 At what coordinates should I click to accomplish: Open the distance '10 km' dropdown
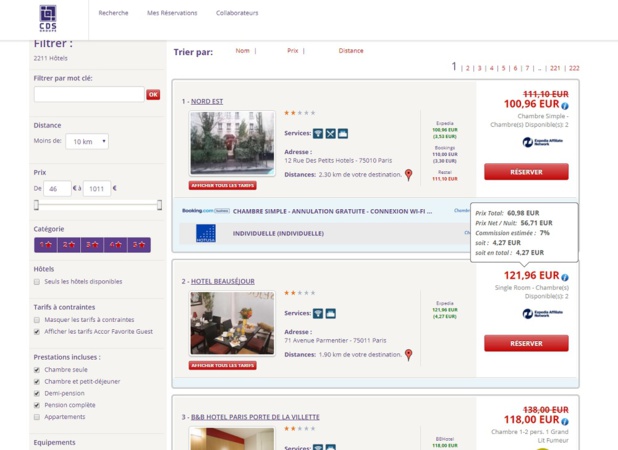tap(87, 142)
